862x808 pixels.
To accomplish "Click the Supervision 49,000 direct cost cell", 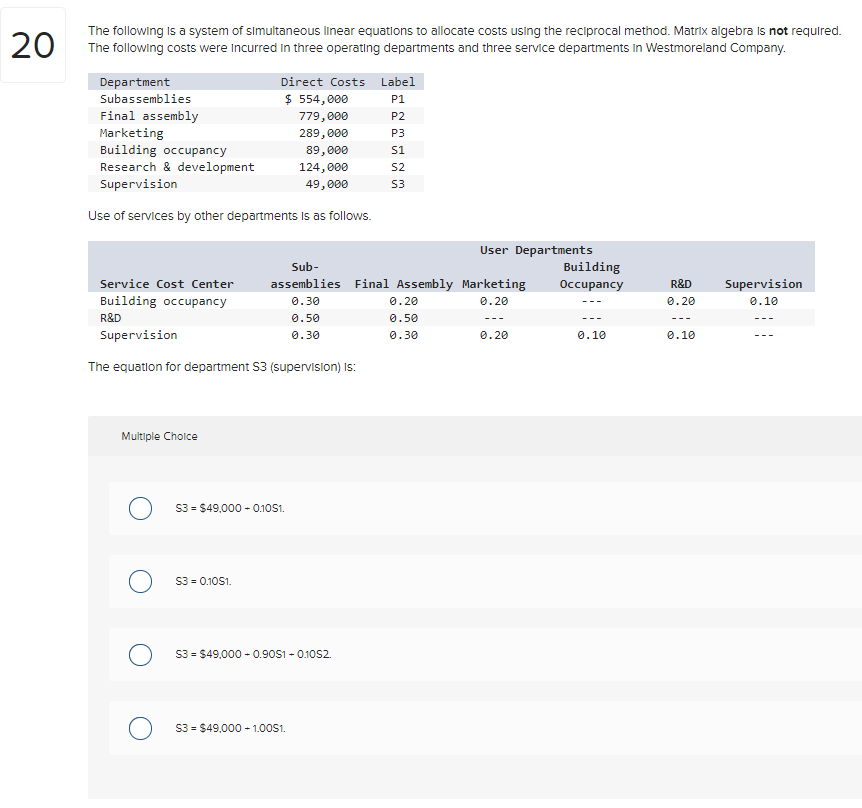I will tap(327, 184).
